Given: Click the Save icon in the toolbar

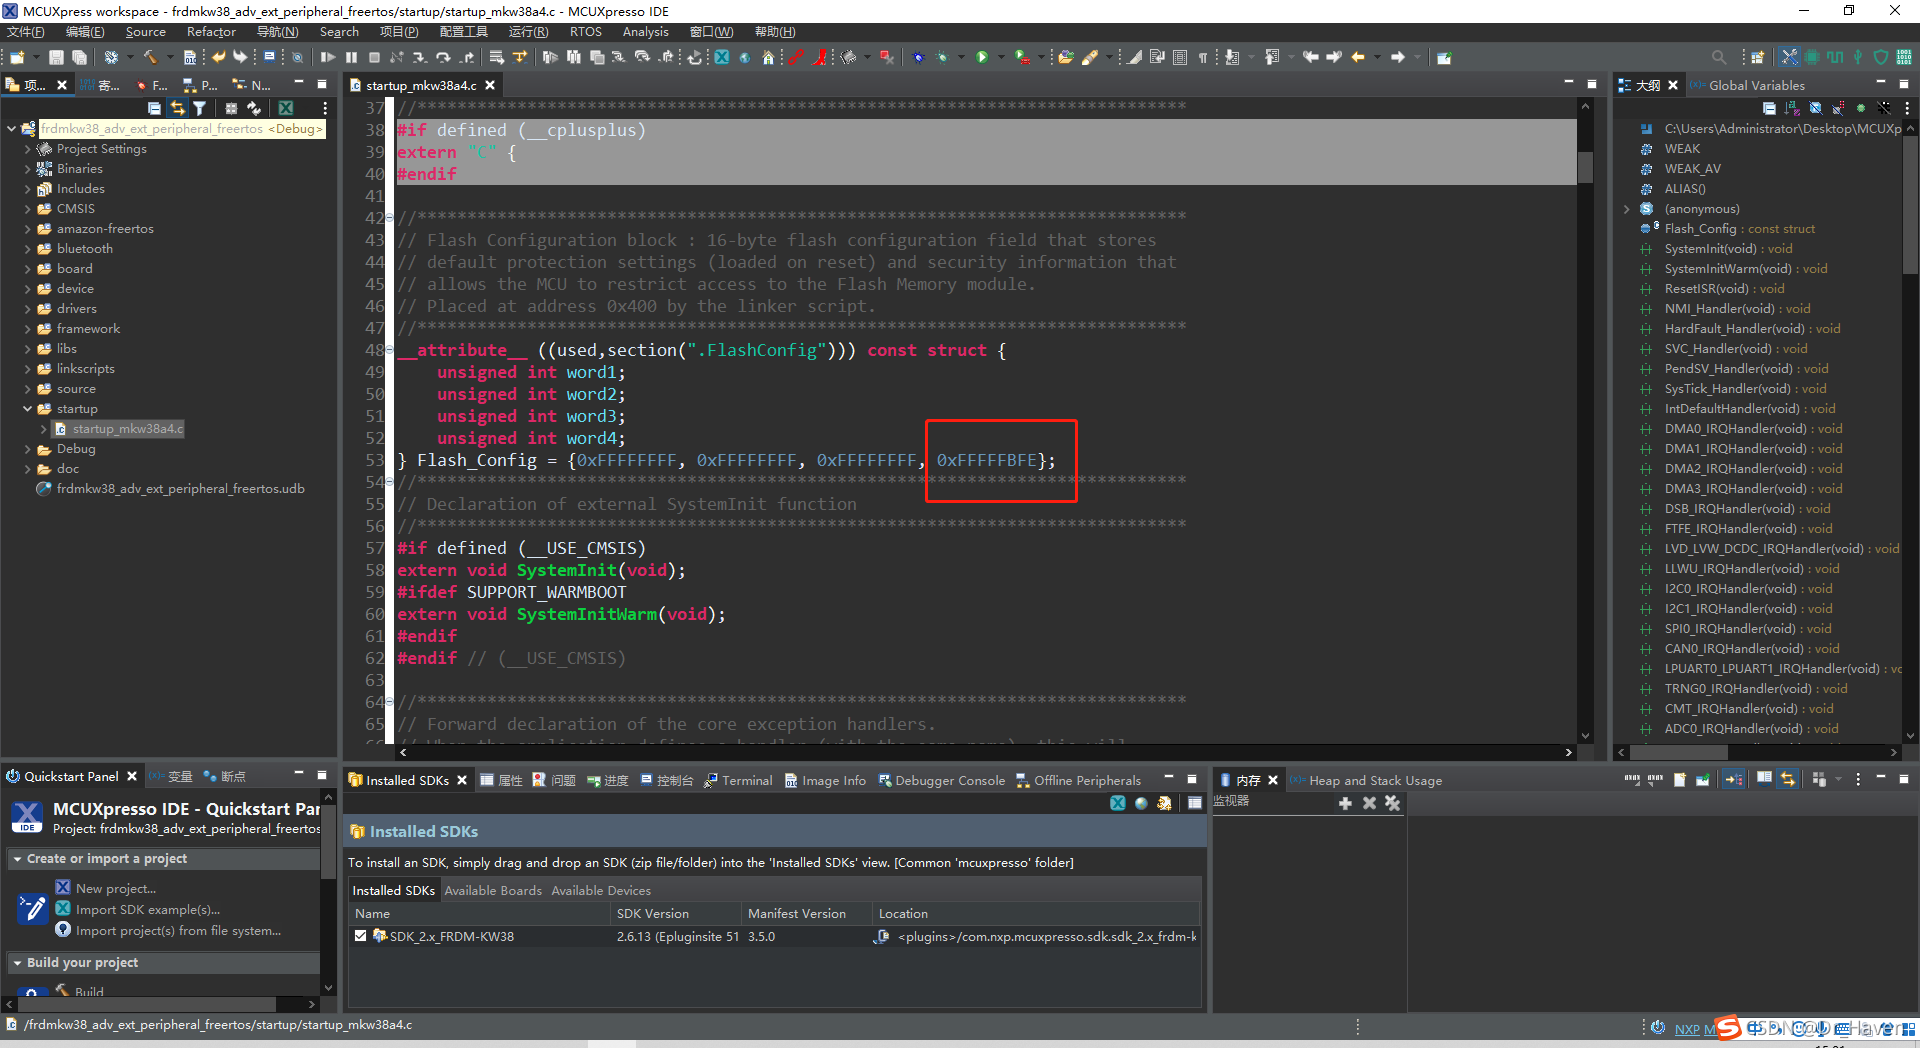Looking at the screenshot, I should point(56,58).
